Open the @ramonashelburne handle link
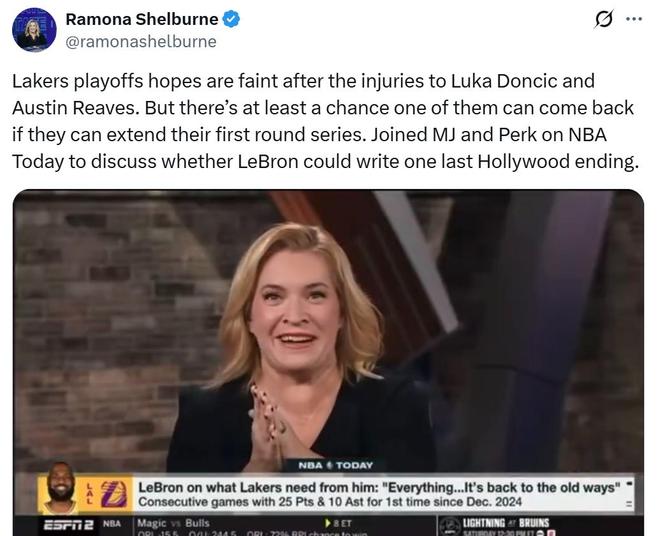 pyautogui.click(x=141, y=42)
